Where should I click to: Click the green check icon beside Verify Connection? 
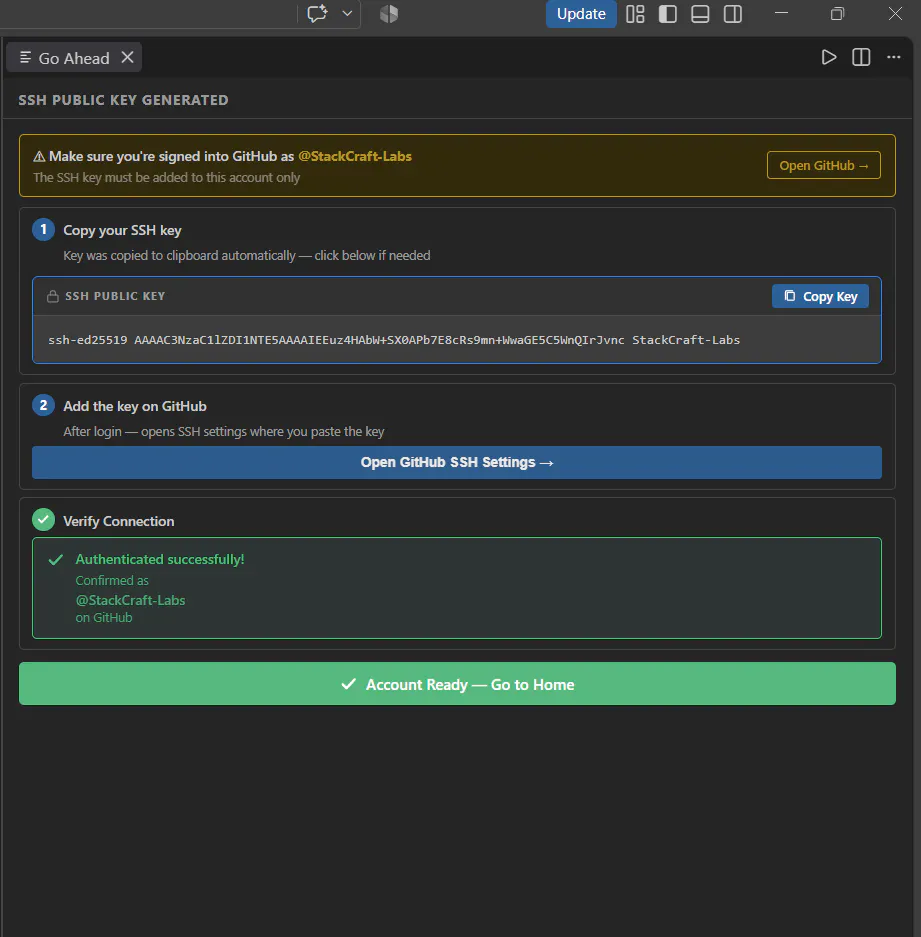point(43,520)
